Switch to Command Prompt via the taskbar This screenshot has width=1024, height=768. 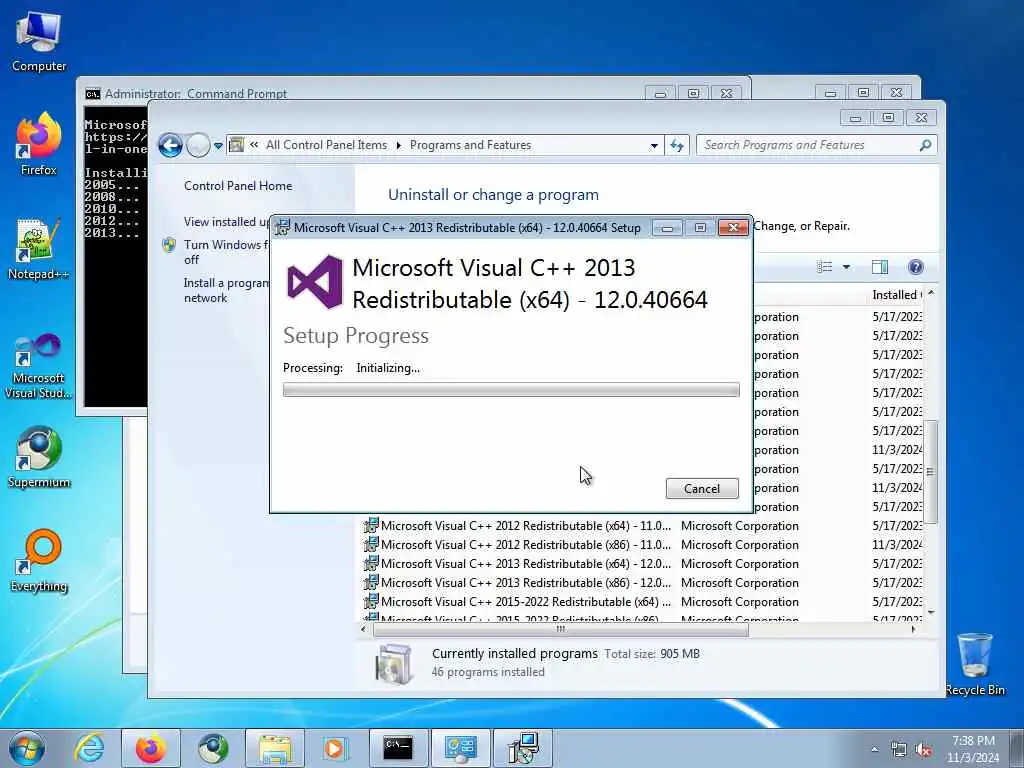(398, 748)
